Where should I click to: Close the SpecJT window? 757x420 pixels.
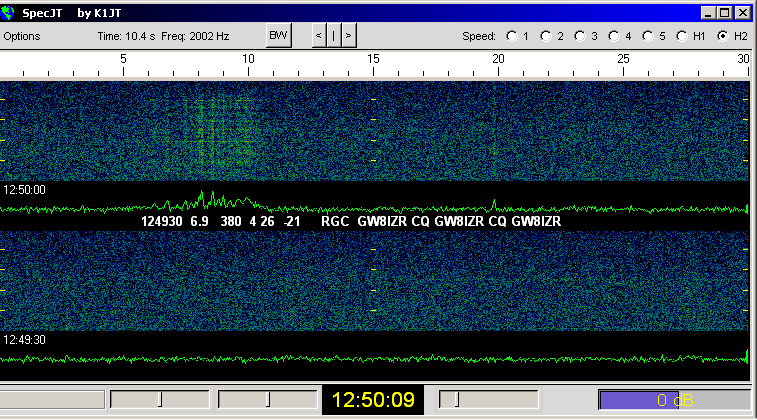pos(743,13)
